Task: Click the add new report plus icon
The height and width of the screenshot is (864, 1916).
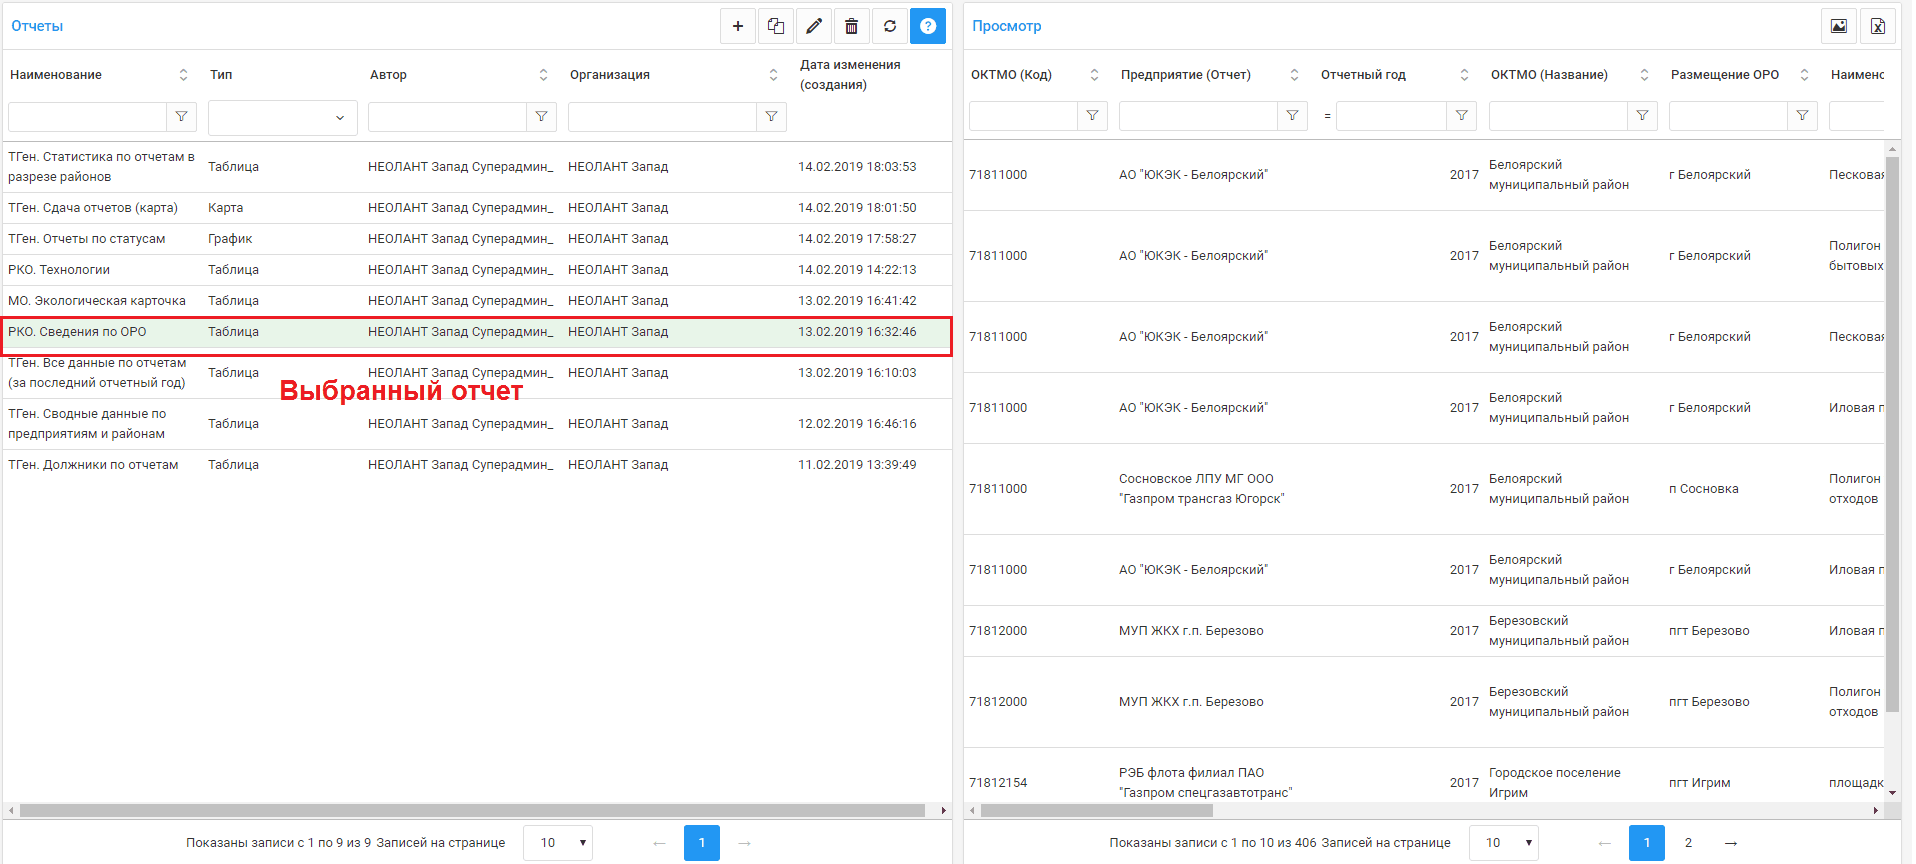Action: (738, 26)
